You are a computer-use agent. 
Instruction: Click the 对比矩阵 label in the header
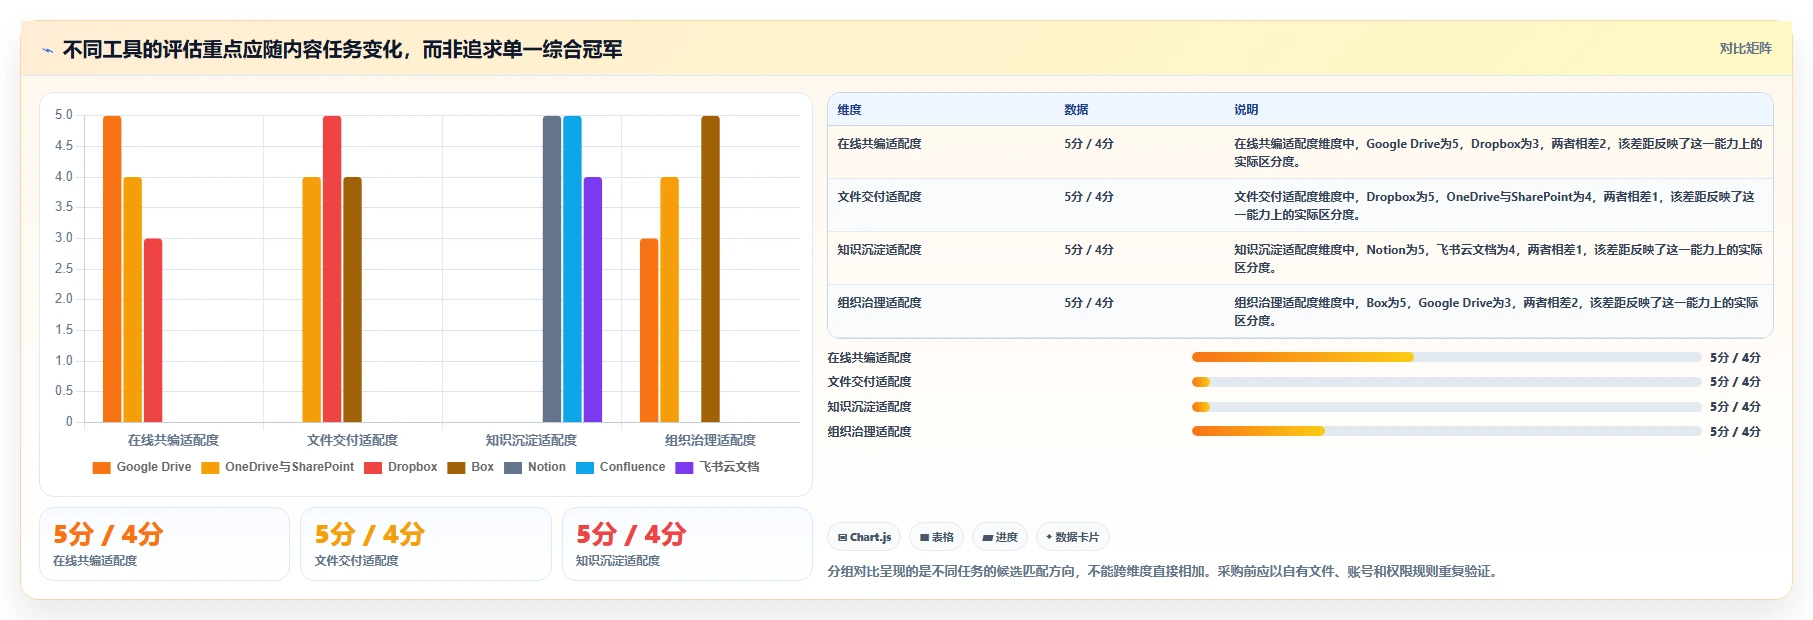coord(1745,48)
